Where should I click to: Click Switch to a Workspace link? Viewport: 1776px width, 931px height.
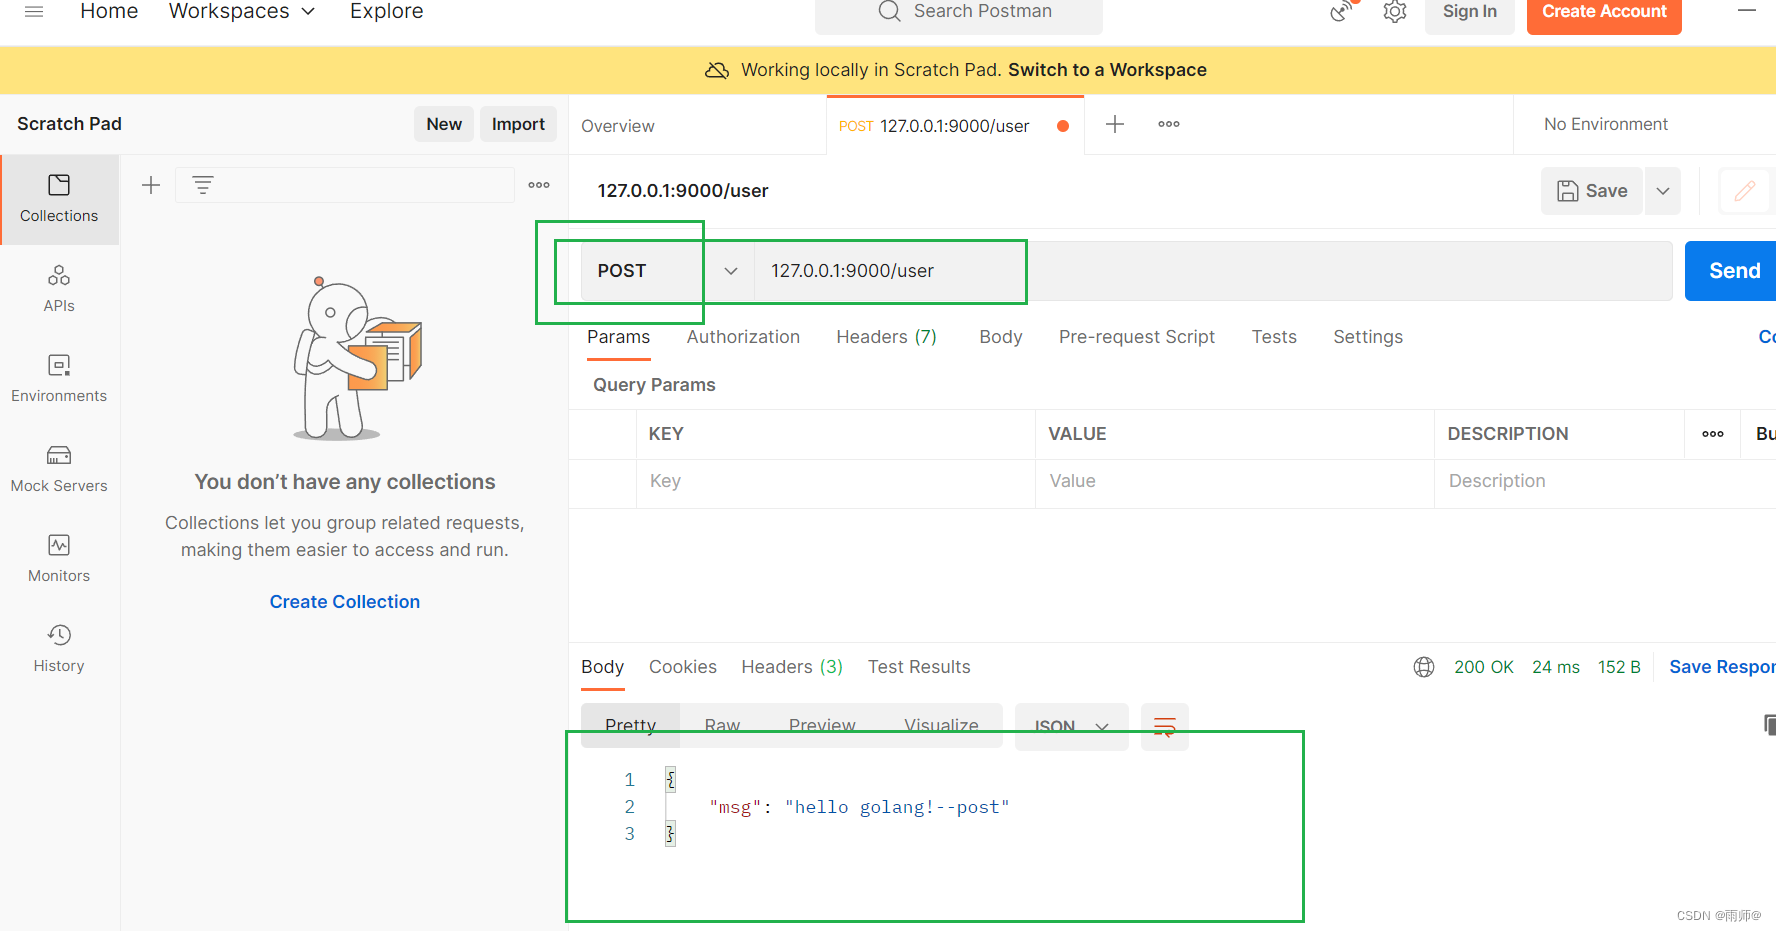click(1107, 70)
